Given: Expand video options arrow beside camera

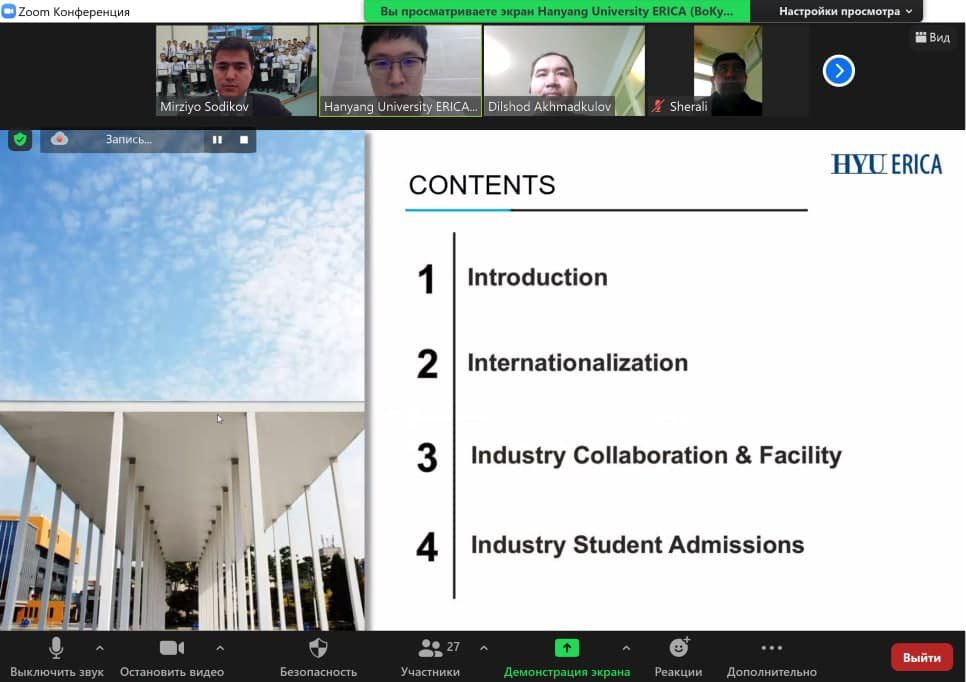Looking at the screenshot, I should 213,648.
